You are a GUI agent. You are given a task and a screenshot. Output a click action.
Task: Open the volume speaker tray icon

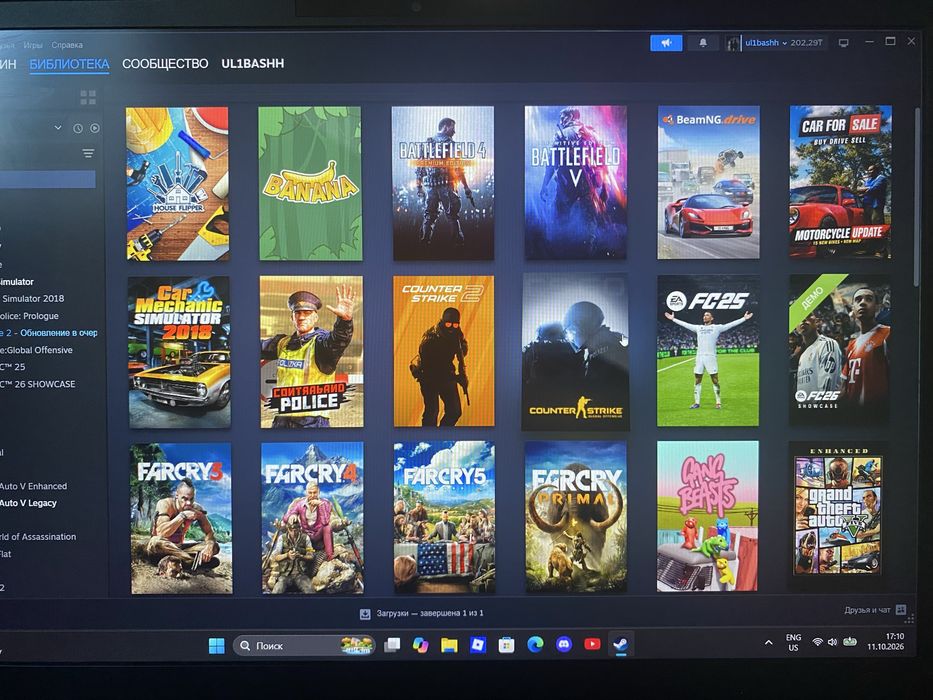[x=832, y=642]
